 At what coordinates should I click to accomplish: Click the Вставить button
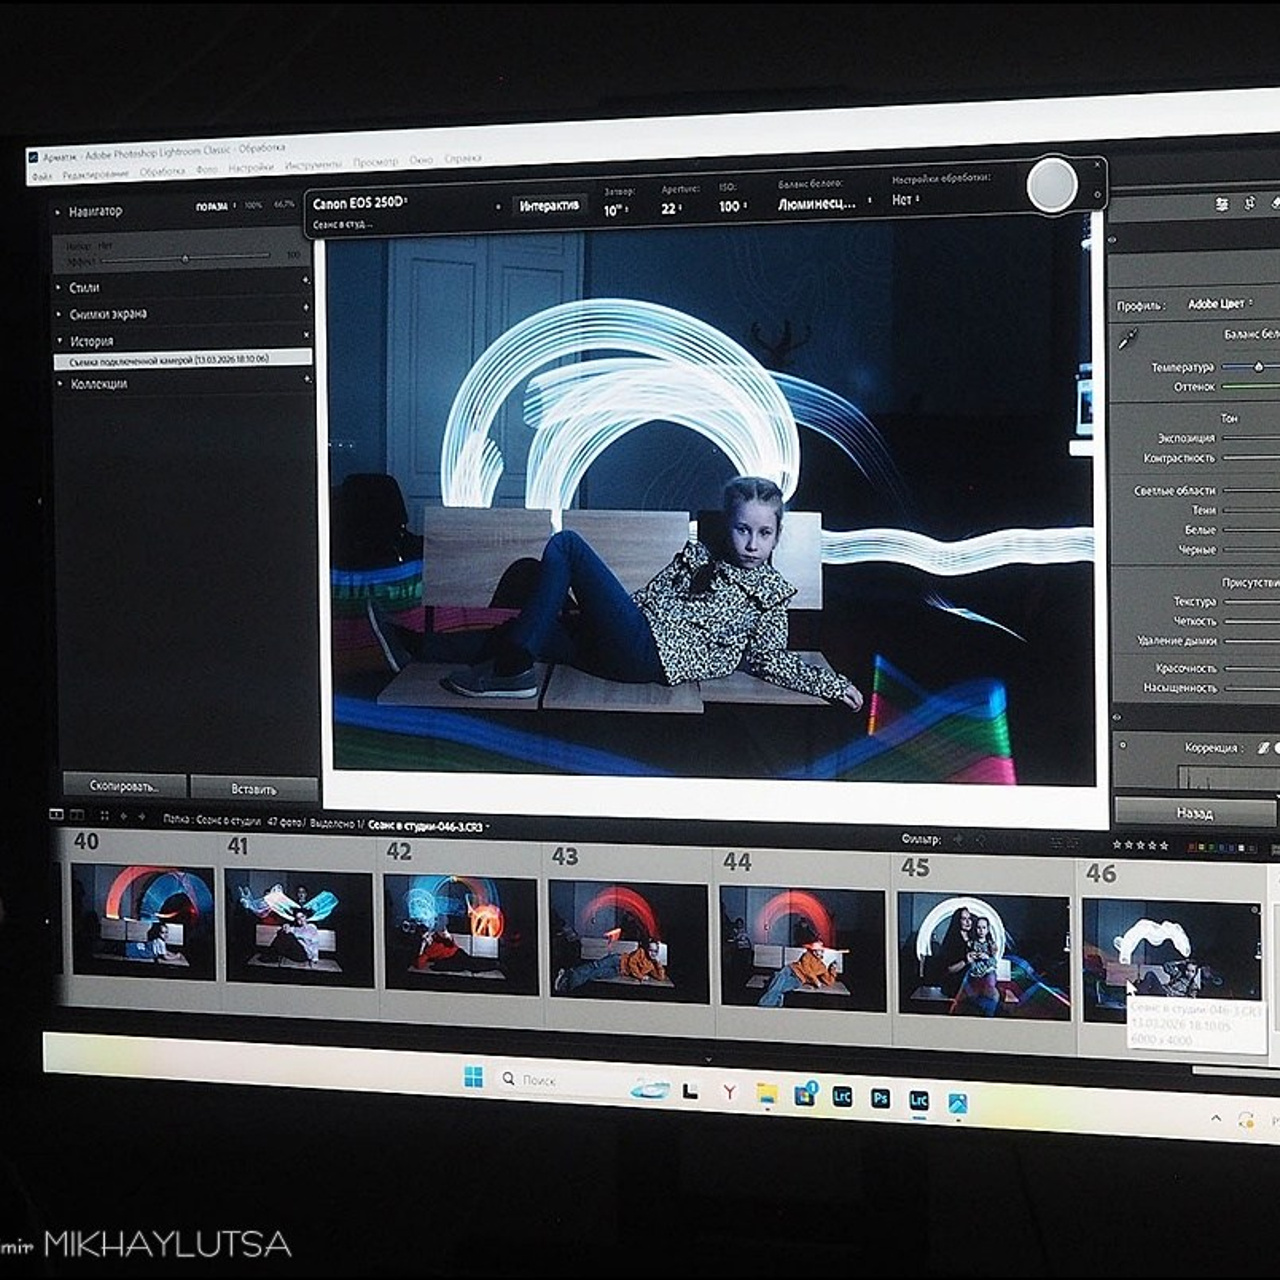[x=254, y=789]
